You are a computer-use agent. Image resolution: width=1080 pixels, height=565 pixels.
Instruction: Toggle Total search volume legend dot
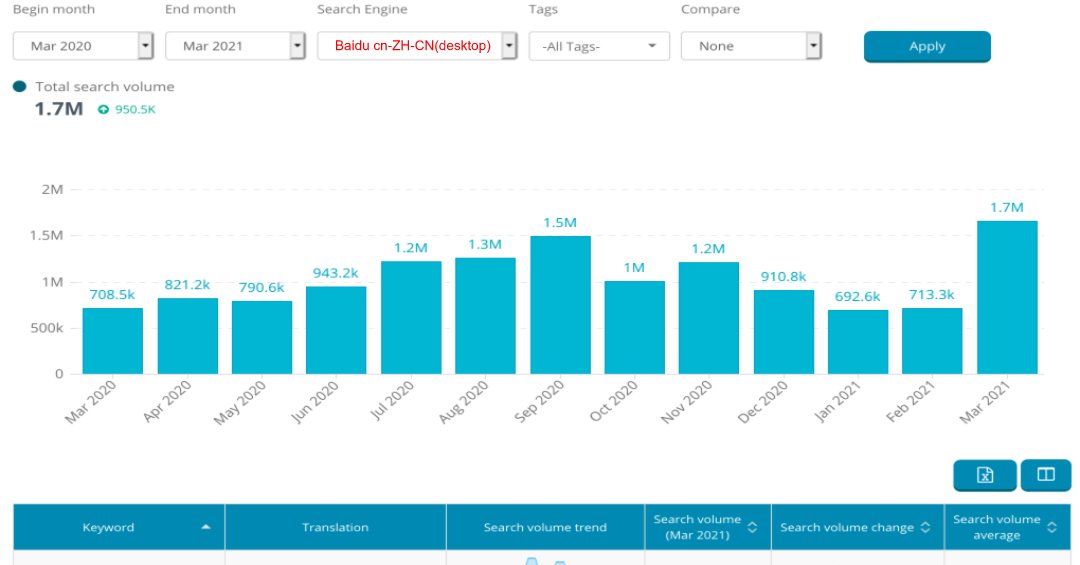(x=20, y=87)
